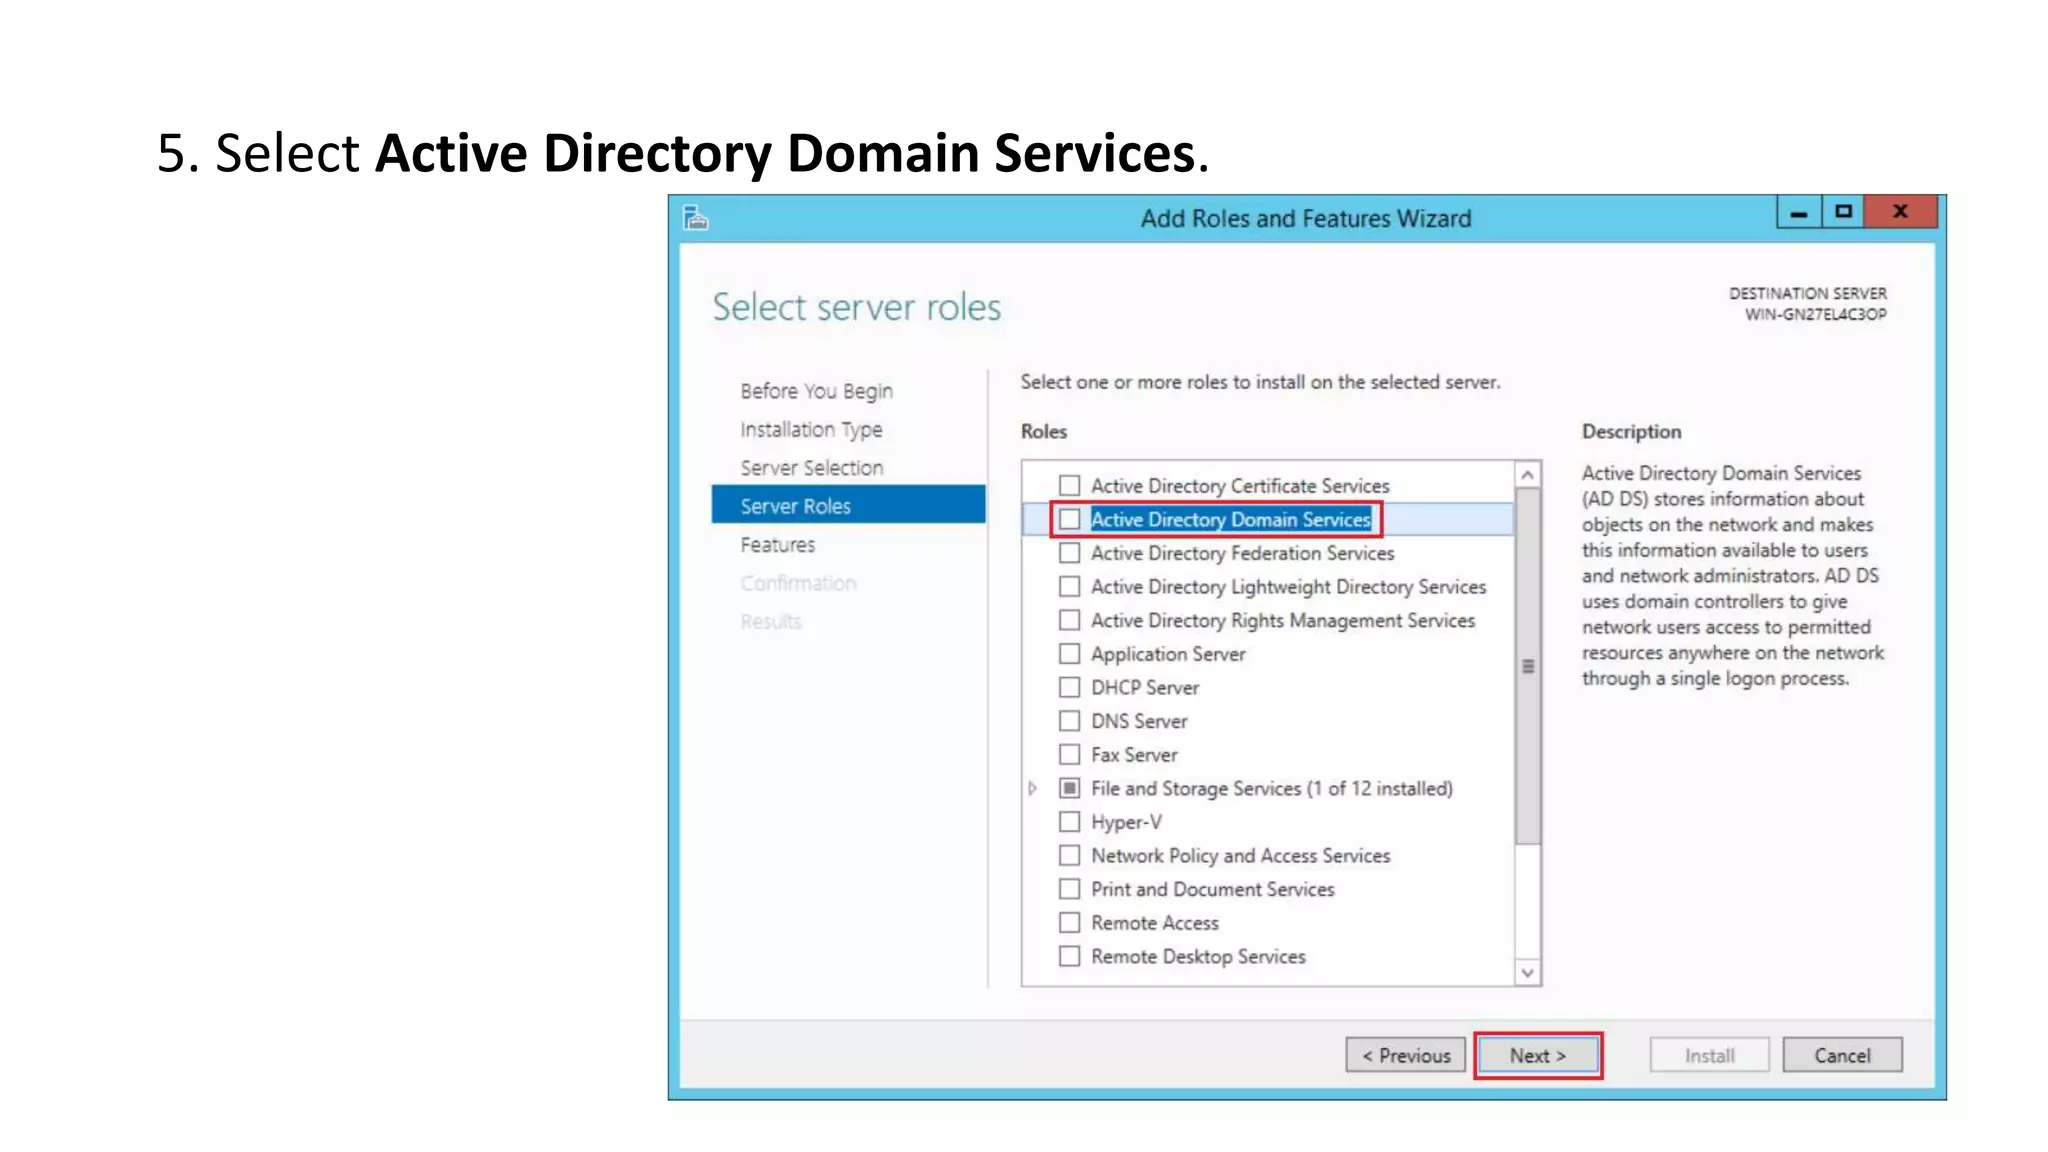Toggle File and Storage Services checkbox
The width and height of the screenshot is (2048, 1152).
[x=1070, y=788]
